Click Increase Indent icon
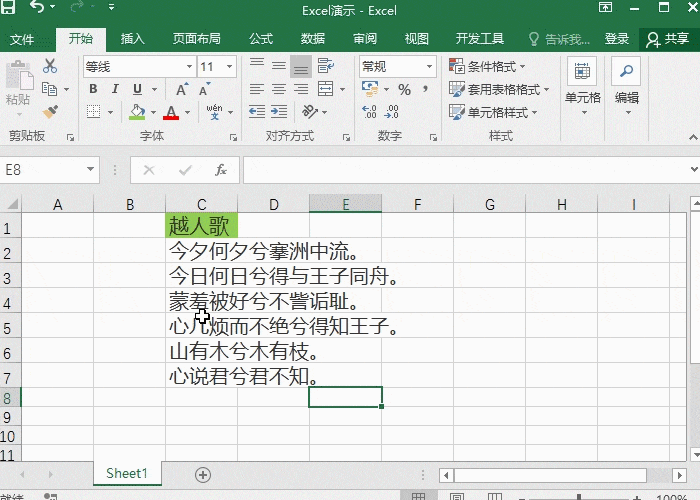The image size is (700, 500). (x=279, y=112)
